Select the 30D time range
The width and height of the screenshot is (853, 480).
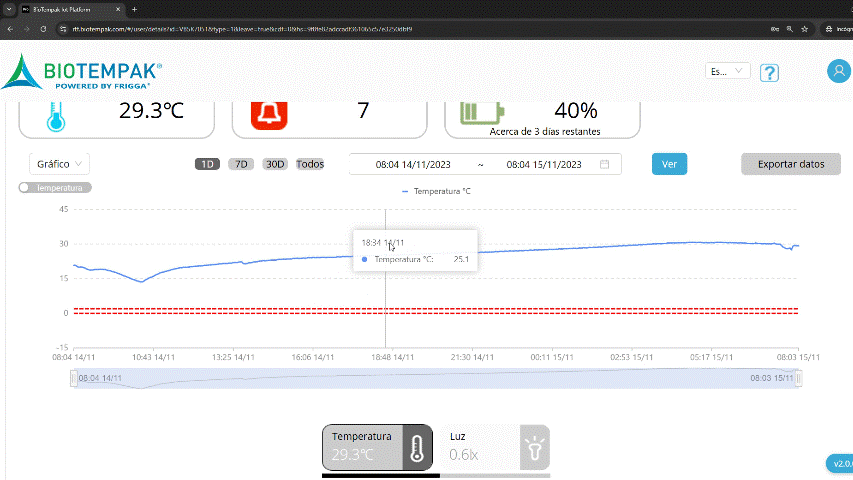[275, 164]
